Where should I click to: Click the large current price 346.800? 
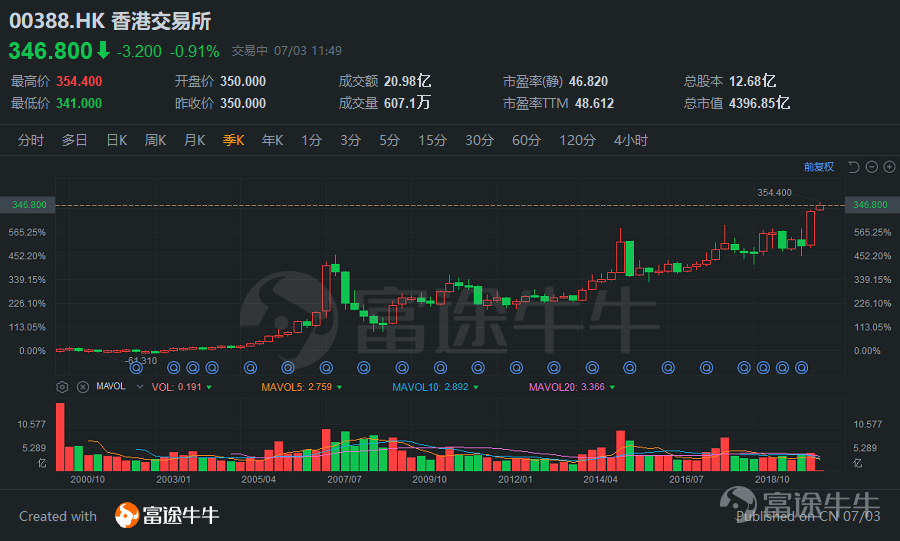point(51,50)
